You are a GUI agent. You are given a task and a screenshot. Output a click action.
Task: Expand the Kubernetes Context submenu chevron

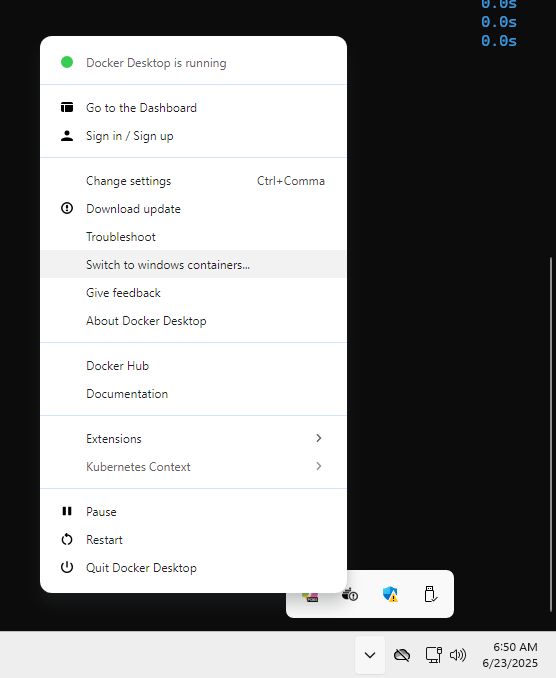(x=319, y=466)
